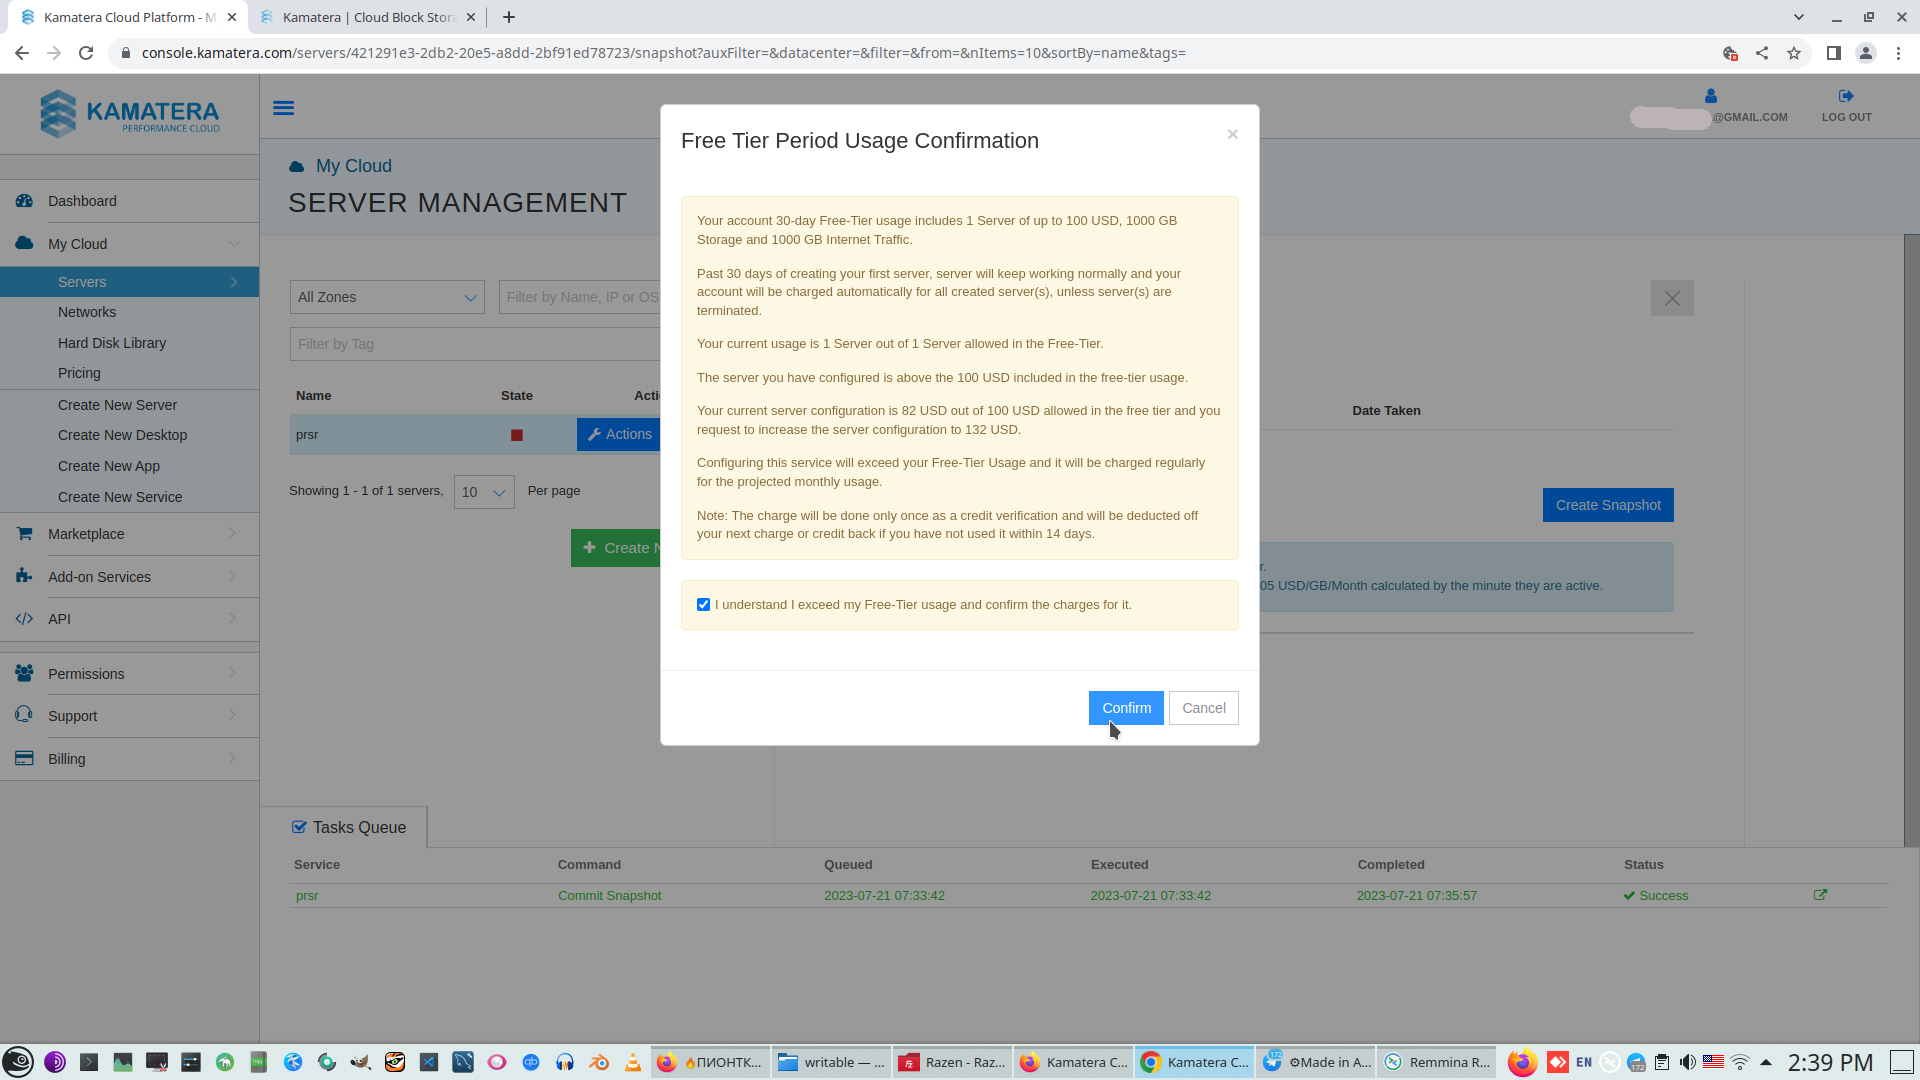Close the snapshot panel X icon
The width and height of the screenshot is (1920, 1080).
point(1671,298)
